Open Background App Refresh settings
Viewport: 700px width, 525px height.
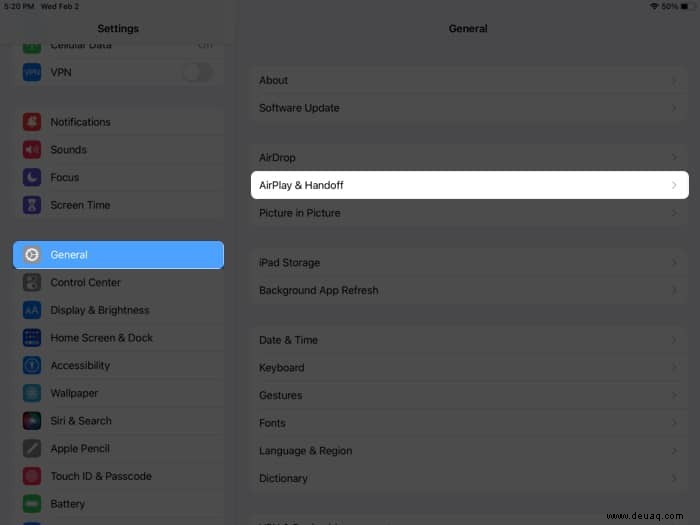tap(470, 291)
